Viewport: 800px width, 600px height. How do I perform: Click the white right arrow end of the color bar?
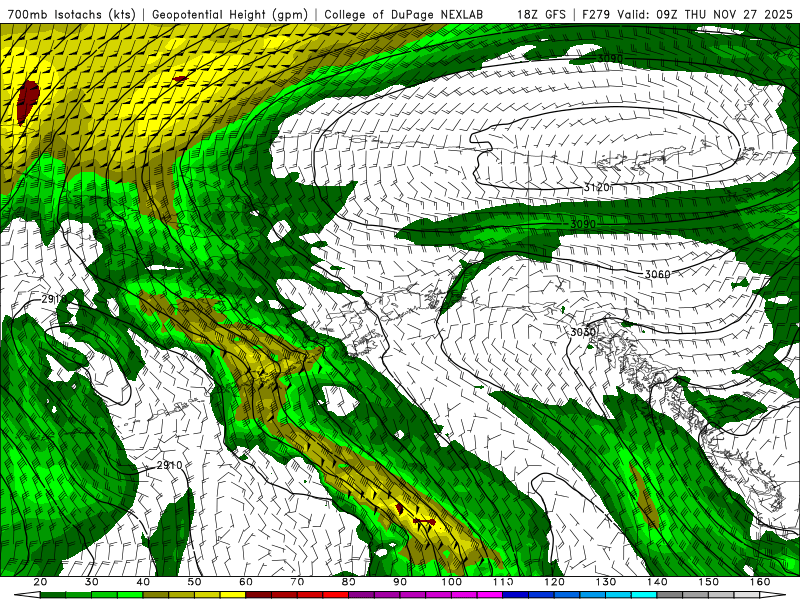tap(773, 595)
